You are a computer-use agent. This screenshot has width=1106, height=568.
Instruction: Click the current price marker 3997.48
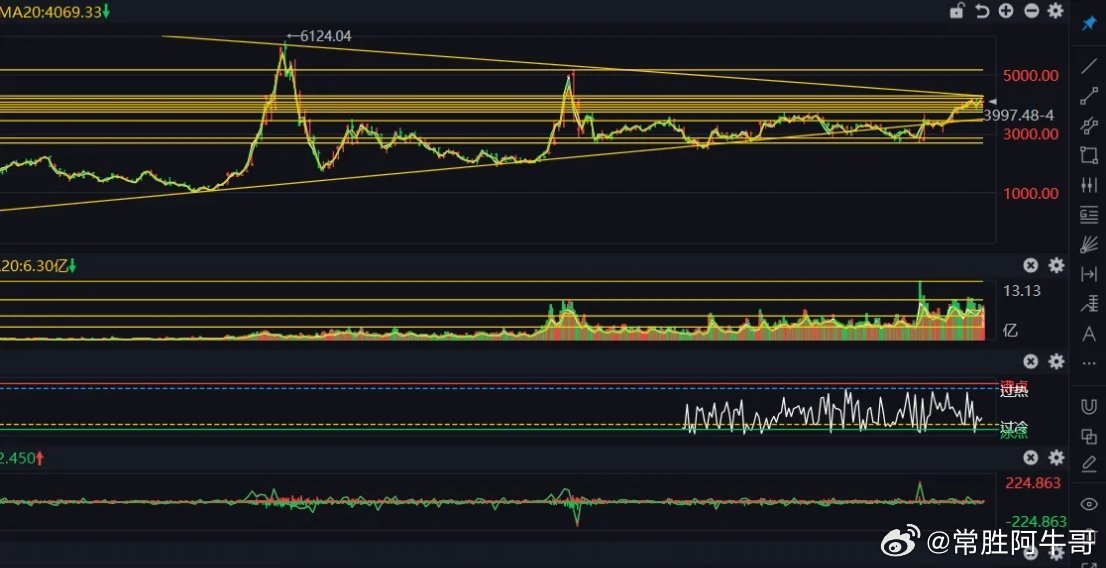coord(1019,115)
